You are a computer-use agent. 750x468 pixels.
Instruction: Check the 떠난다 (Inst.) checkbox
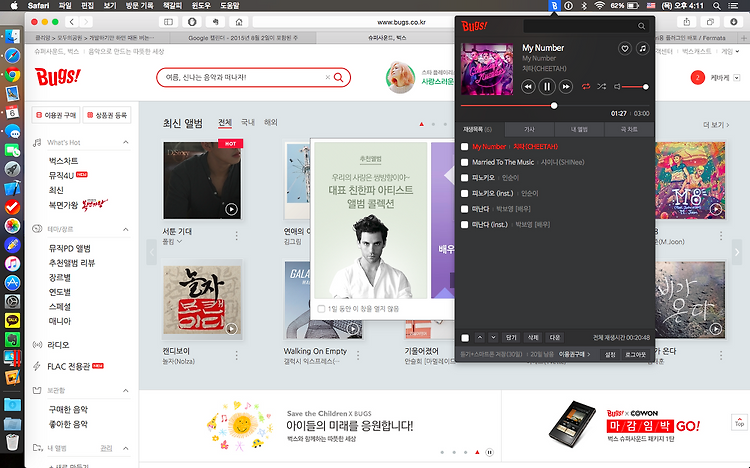click(x=464, y=224)
